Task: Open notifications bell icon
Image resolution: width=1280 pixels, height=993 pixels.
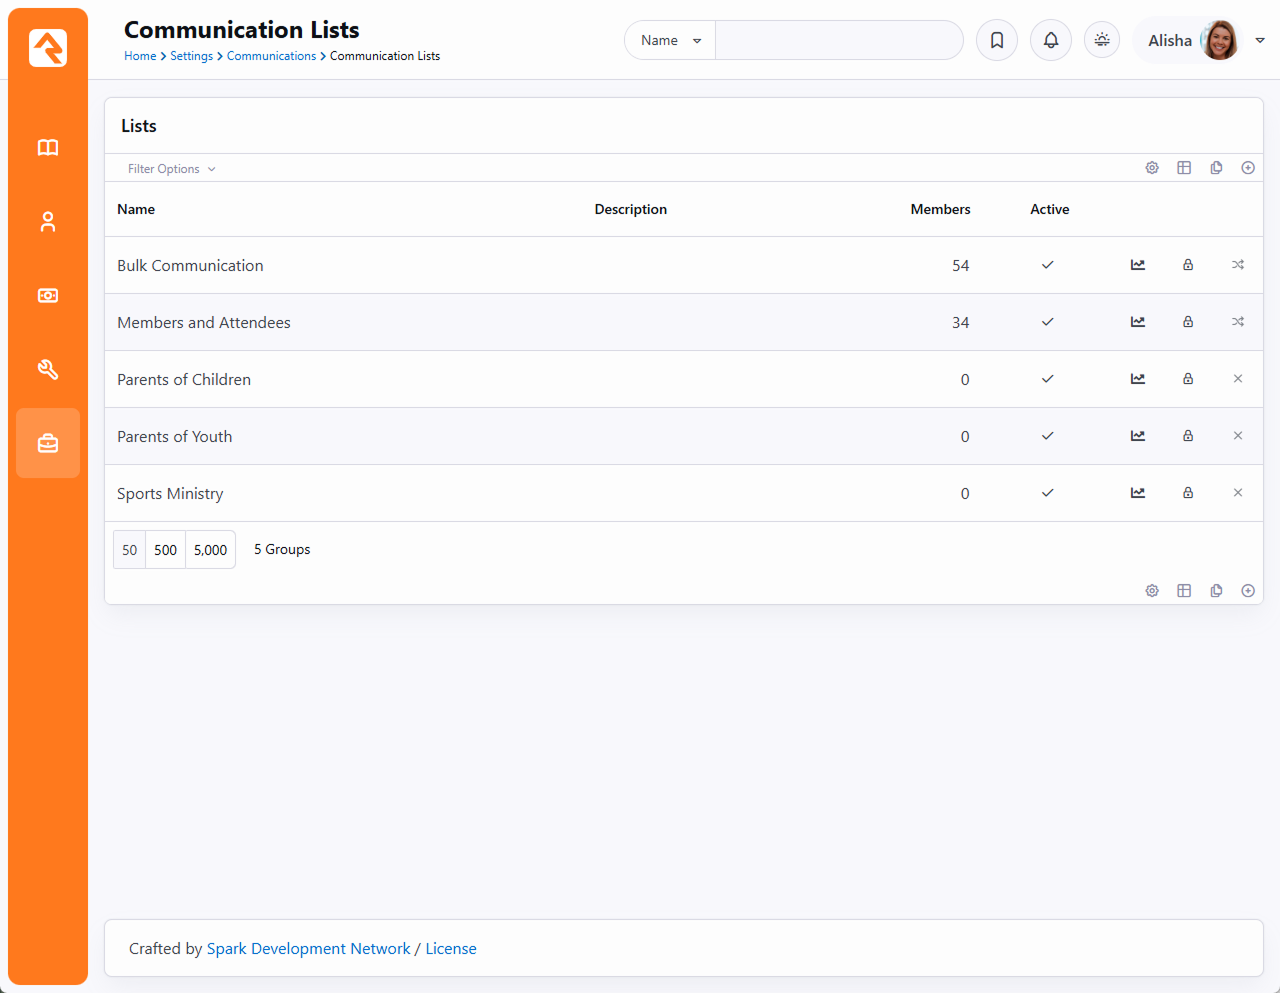Action: (1050, 41)
